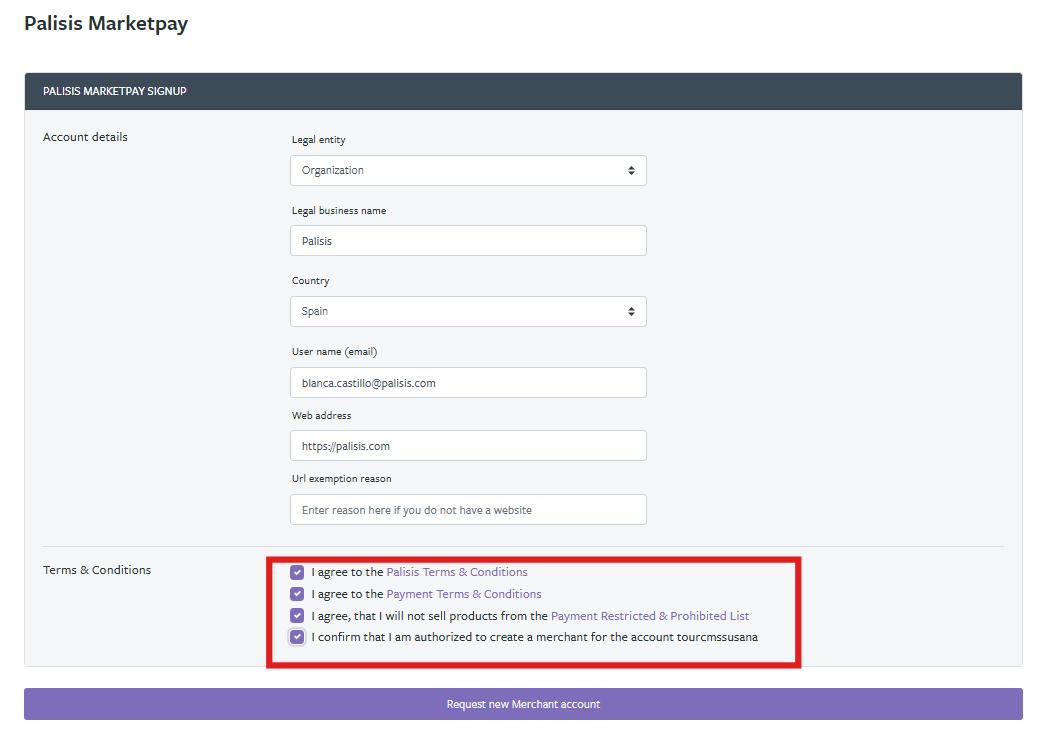Toggle the restricted products agreement checkbox
Viewport: 1045px width, 742px height.
(x=297, y=615)
